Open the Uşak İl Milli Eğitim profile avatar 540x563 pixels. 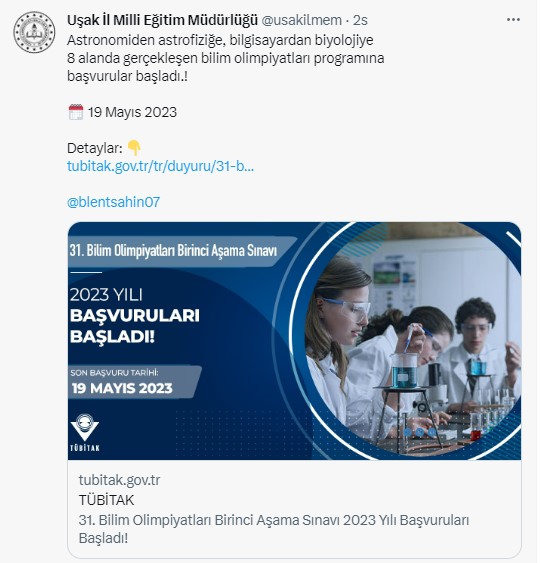[x=34, y=32]
